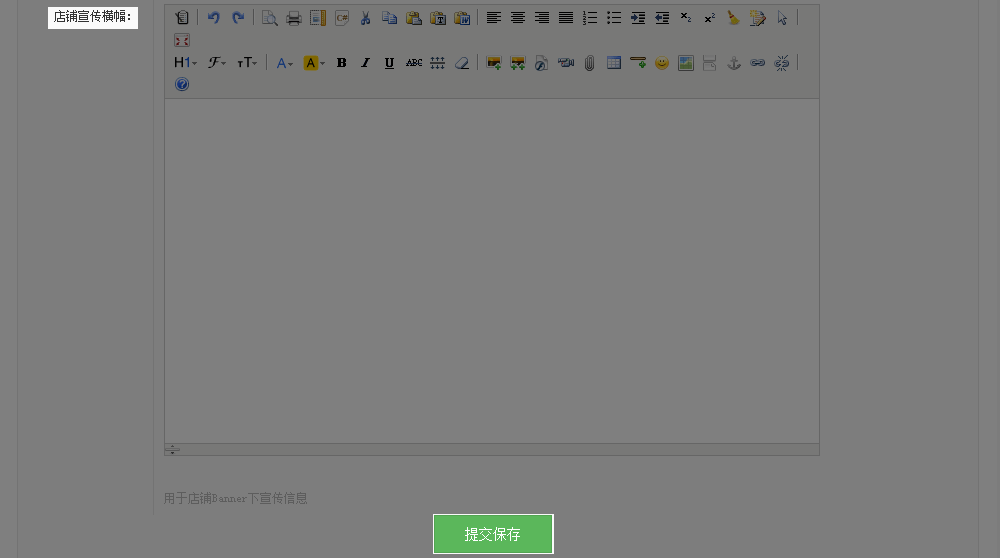Click the 提交保存 button
The image size is (1000, 558).
pyautogui.click(x=493, y=534)
